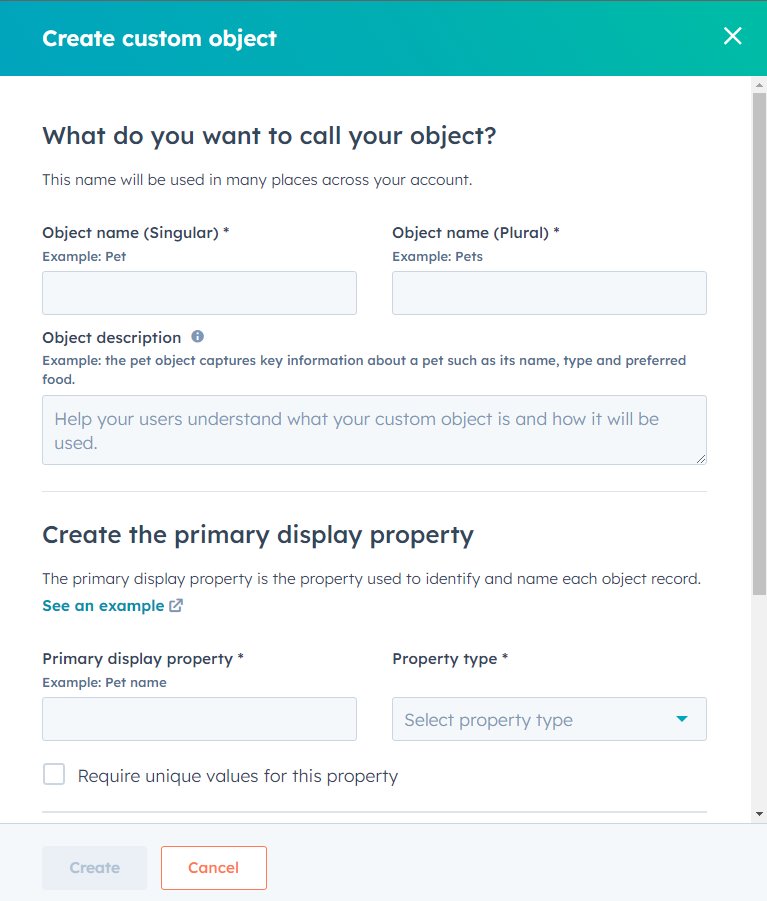Click the teal caret on the Property type selector

pyautogui.click(x=682, y=718)
